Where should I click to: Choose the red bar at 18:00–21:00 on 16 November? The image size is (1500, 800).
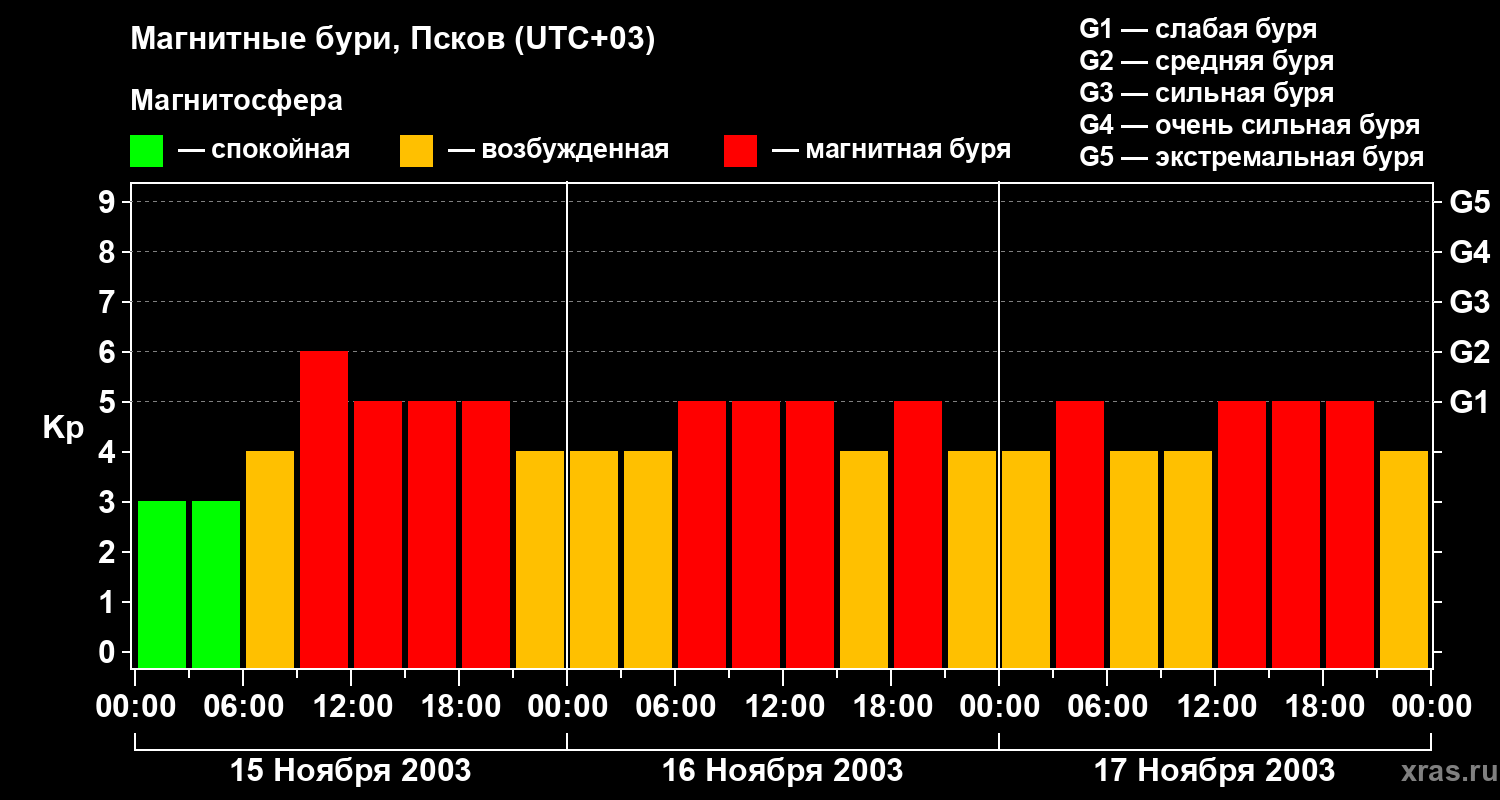click(918, 534)
